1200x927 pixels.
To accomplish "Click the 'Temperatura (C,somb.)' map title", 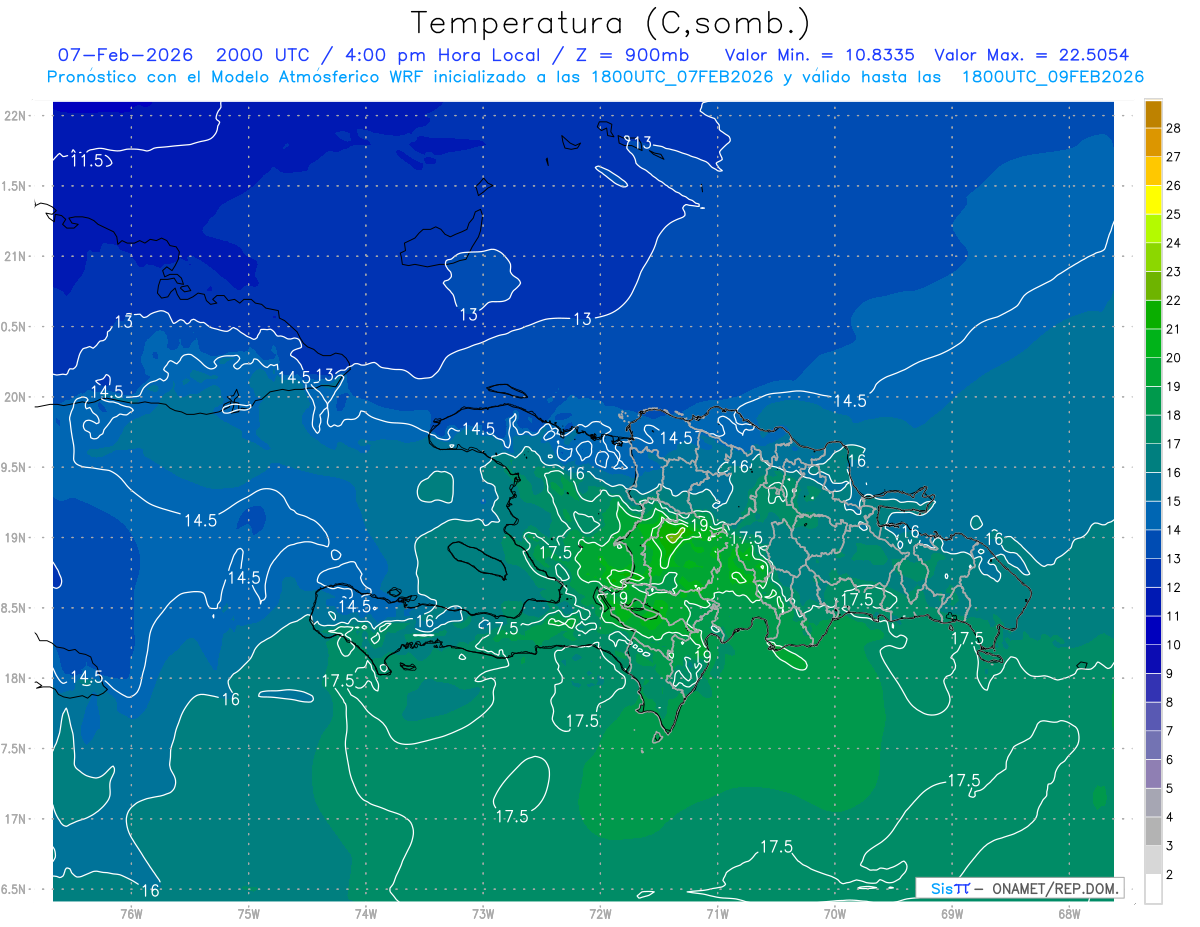I will pyautogui.click(x=610, y=22).
